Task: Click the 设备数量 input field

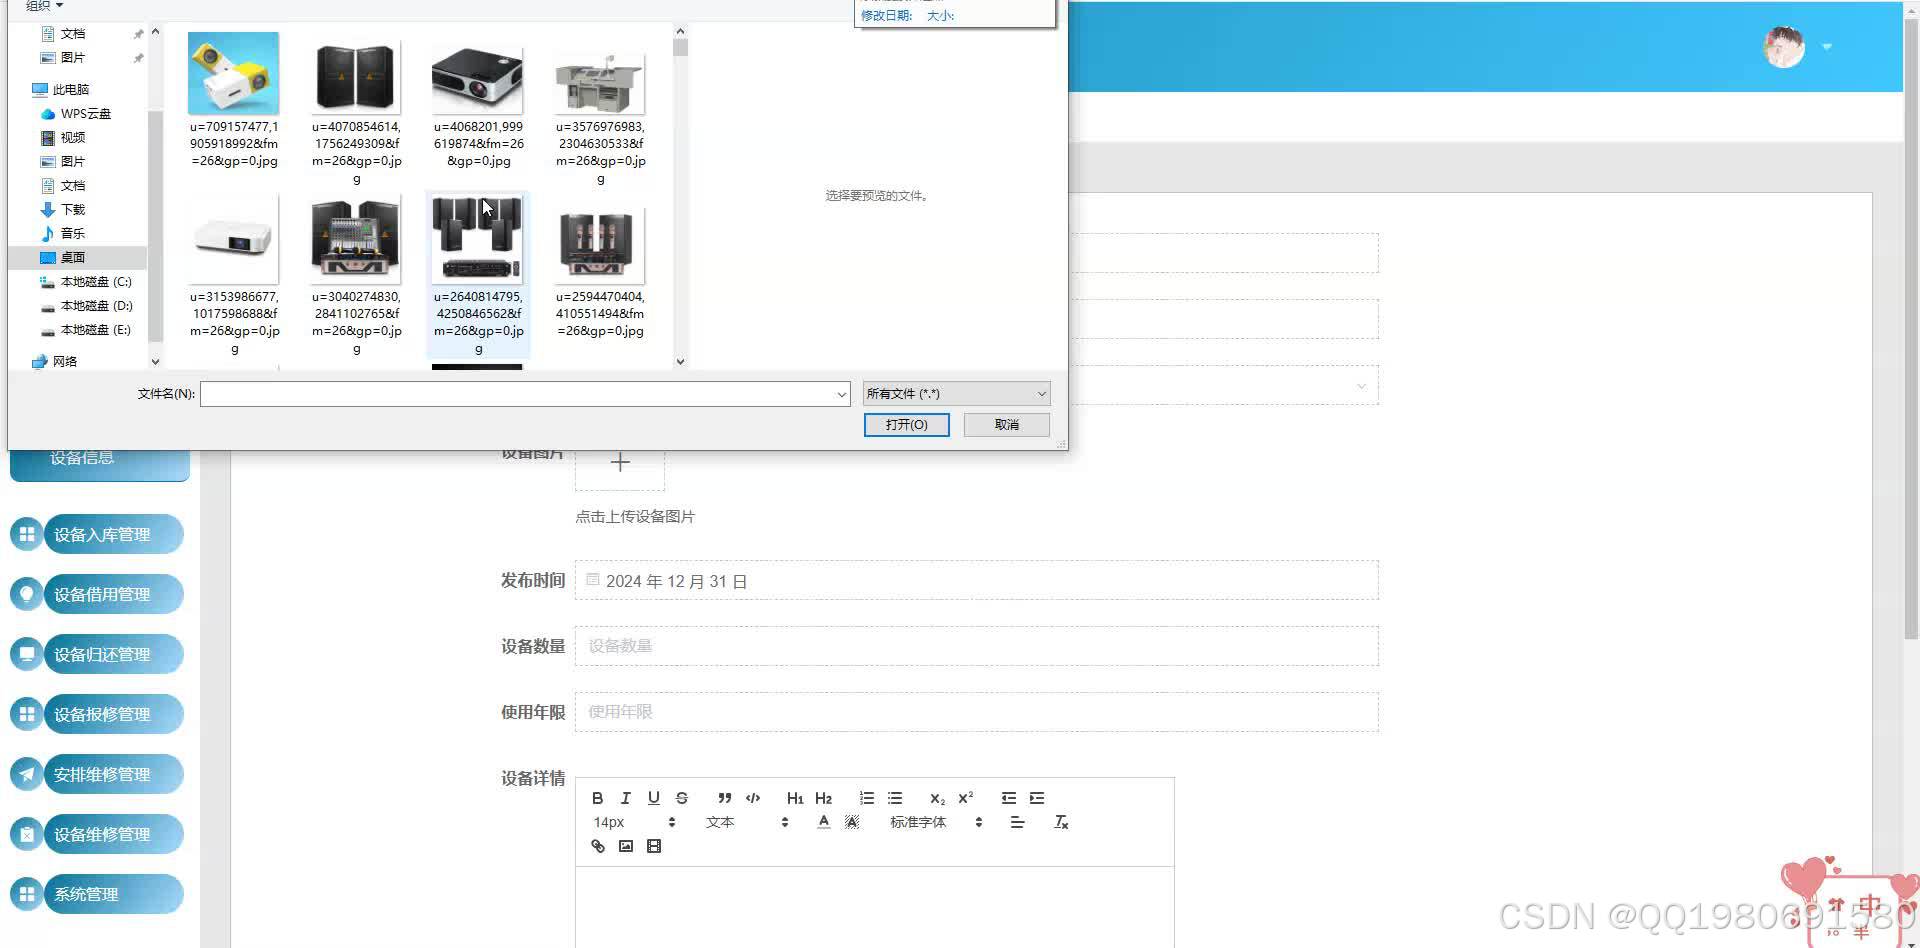Action: [977, 646]
